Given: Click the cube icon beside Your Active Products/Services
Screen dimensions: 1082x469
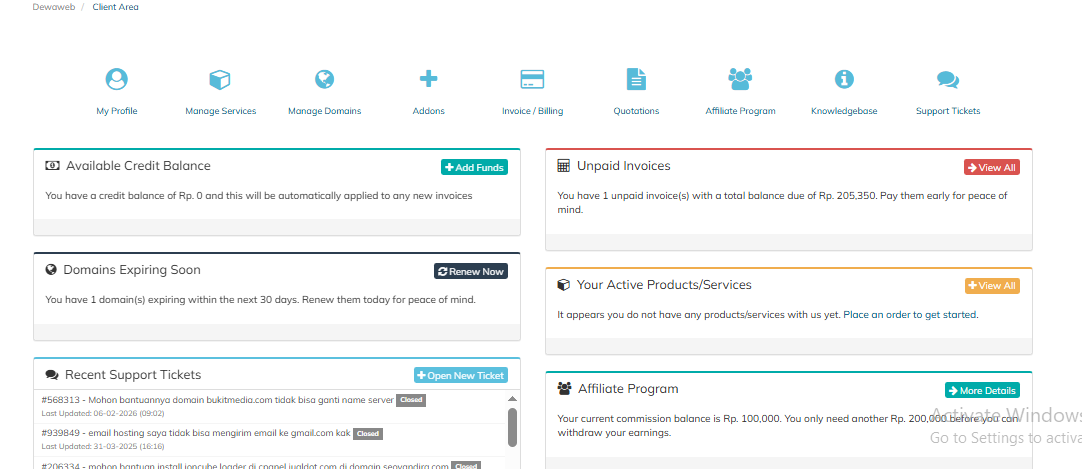Looking at the screenshot, I should click(563, 285).
